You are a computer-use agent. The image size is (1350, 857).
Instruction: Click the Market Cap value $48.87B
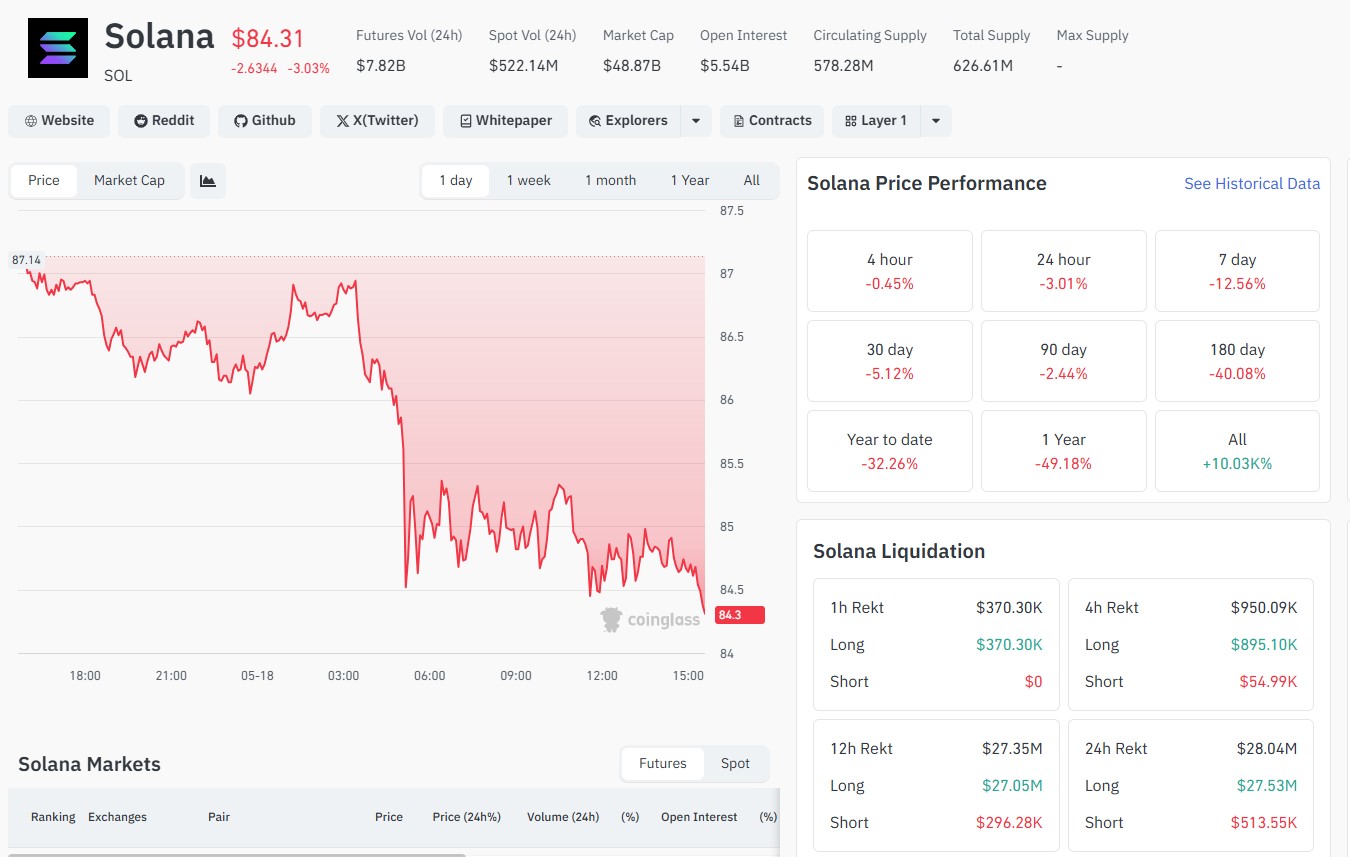click(x=632, y=66)
